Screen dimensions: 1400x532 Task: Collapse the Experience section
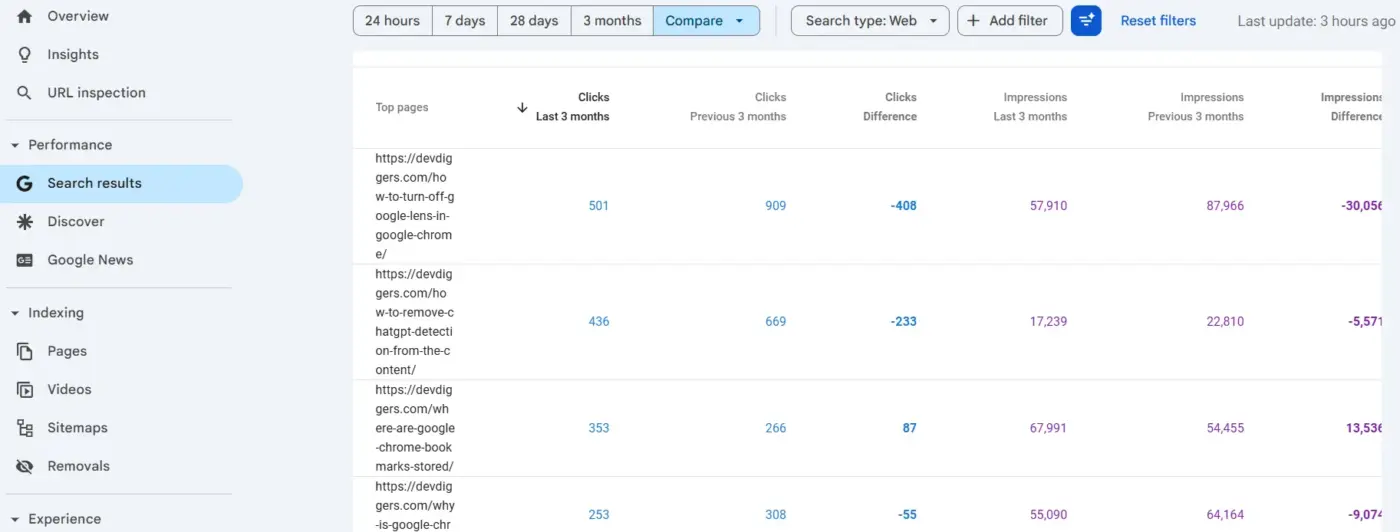pyautogui.click(x=15, y=519)
